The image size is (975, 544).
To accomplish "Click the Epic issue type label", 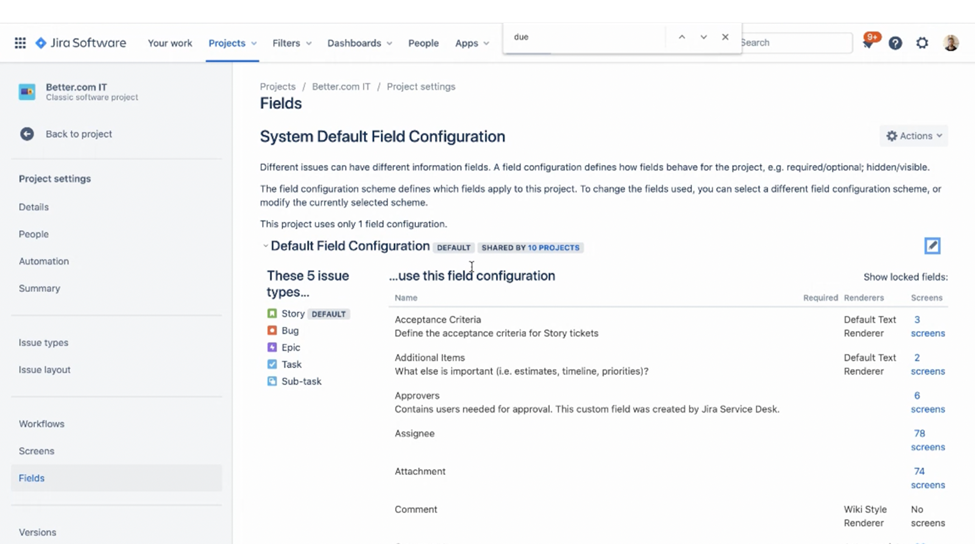I will 290,347.
